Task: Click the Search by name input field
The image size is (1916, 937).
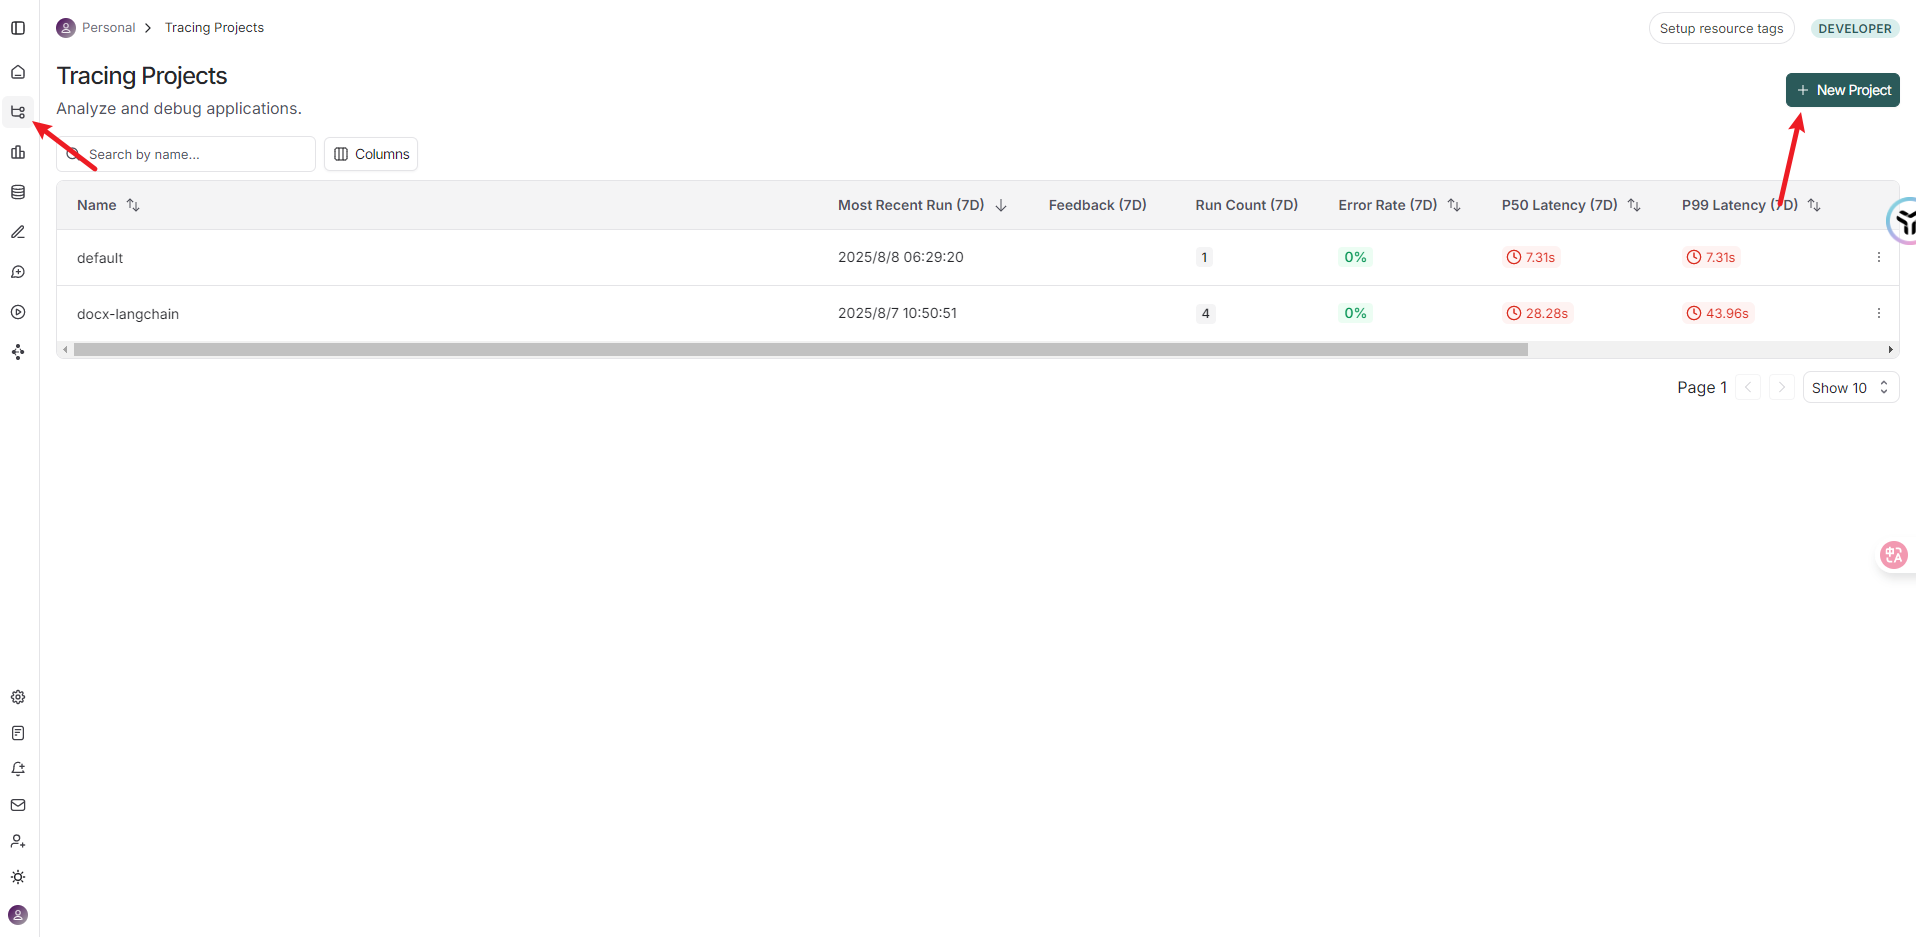Action: (195, 154)
